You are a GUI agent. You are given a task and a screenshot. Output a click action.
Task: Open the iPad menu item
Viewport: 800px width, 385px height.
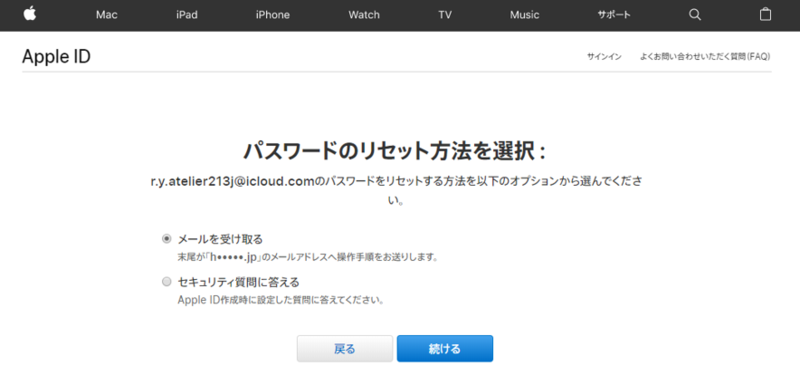[x=187, y=15]
